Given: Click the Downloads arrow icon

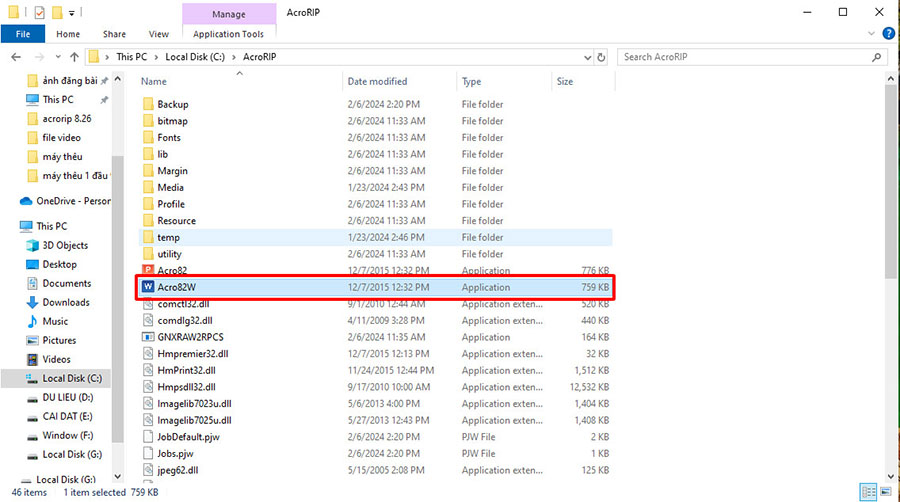Looking at the screenshot, I should pos(33,302).
